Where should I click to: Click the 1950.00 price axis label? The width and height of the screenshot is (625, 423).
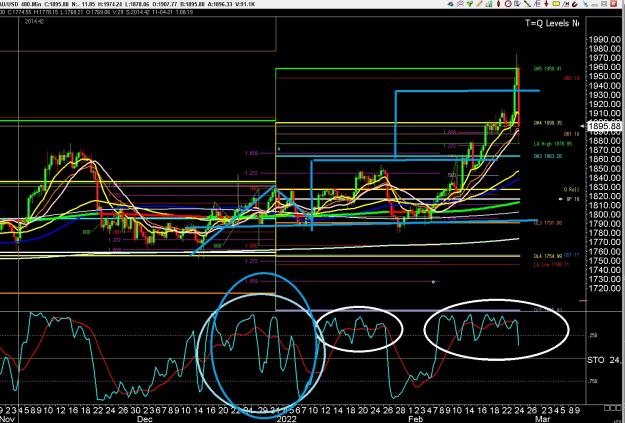tap(605, 76)
